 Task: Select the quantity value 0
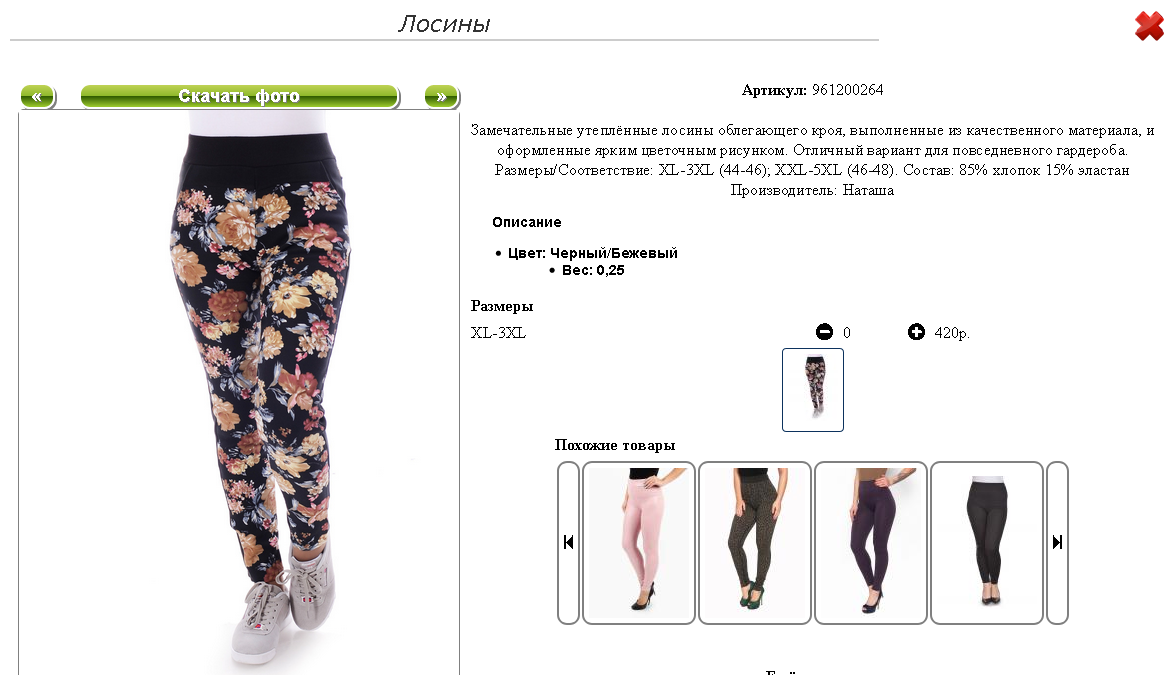(847, 332)
